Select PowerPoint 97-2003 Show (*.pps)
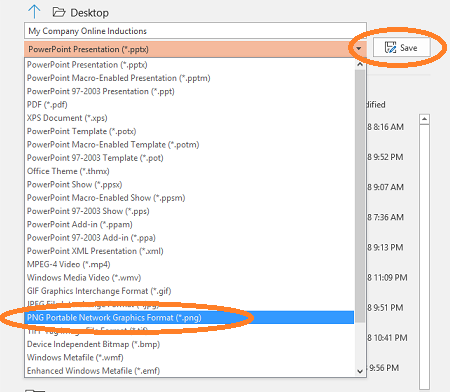Screen dimensions: 450x392 coord(190,211)
